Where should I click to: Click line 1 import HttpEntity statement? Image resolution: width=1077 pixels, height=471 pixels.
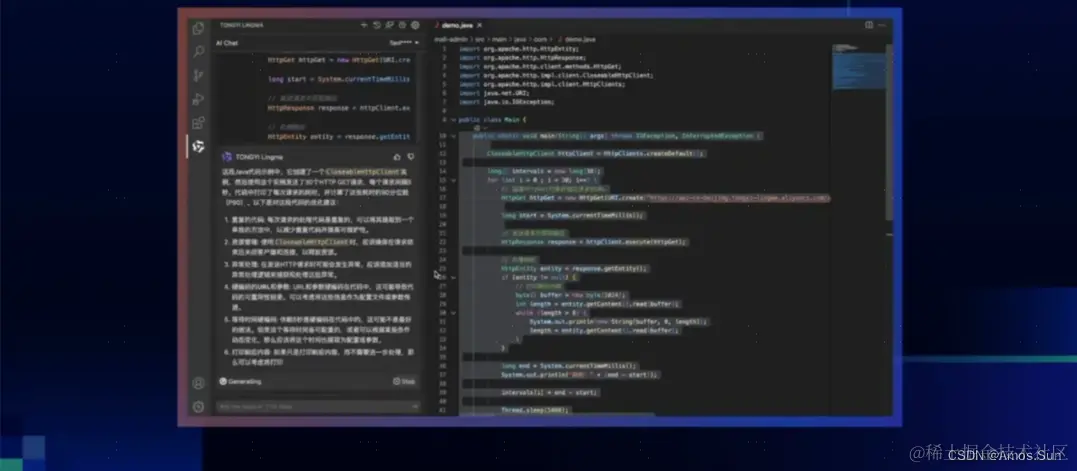coord(519,49)
